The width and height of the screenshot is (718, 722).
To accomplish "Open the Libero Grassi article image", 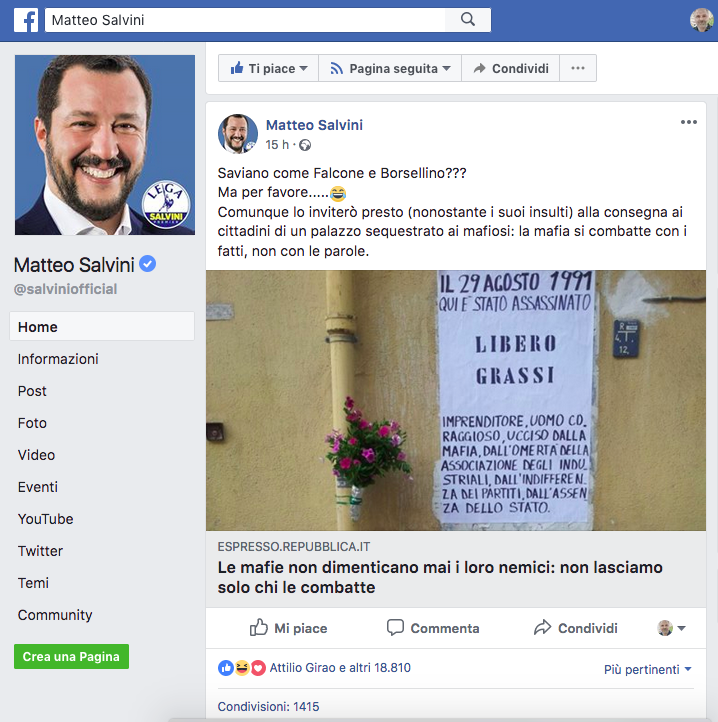I will (x=455, y=401).
